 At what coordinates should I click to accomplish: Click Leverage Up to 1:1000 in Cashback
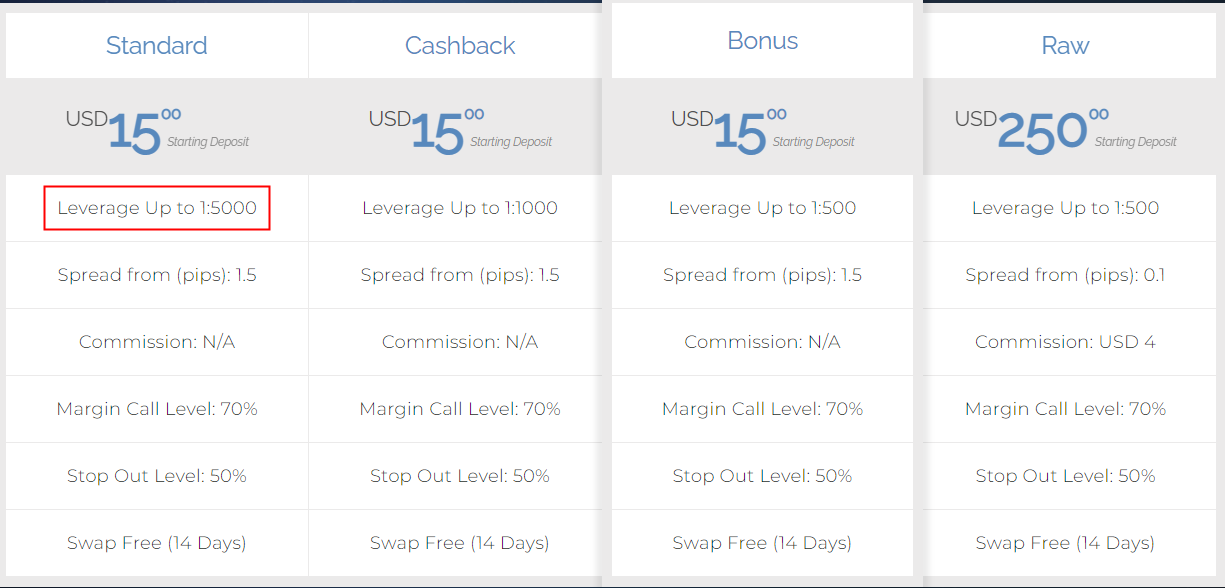pyautogui.click(x=460, y=208)
